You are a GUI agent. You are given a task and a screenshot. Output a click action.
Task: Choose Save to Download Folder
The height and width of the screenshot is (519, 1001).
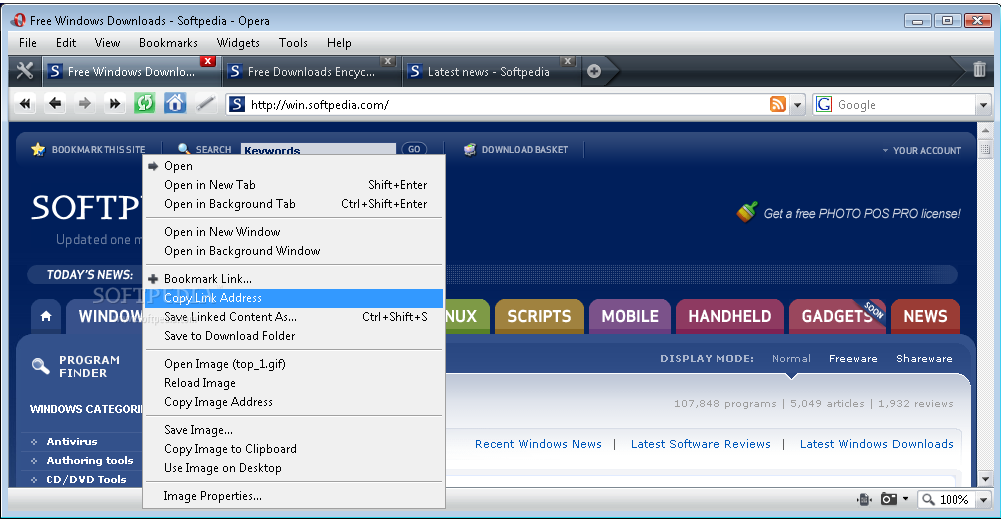pyautogui.click(x=294, y=336)
